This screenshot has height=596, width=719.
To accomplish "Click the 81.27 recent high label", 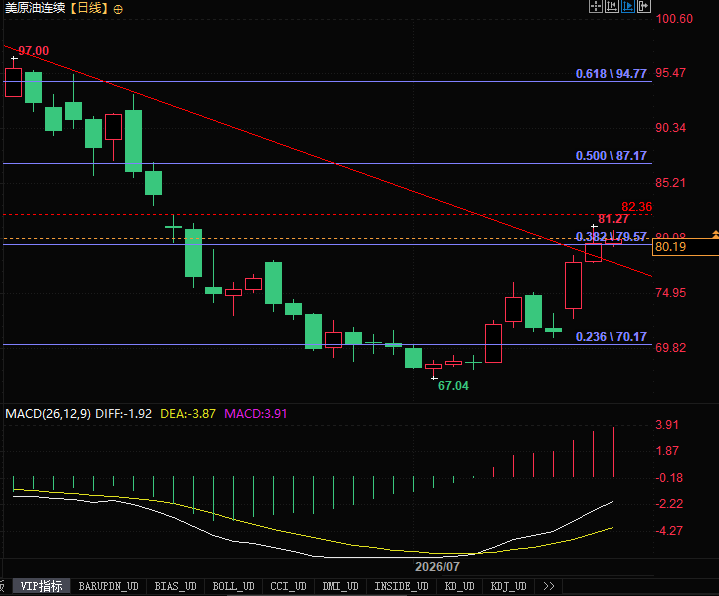I will (613, 219).
